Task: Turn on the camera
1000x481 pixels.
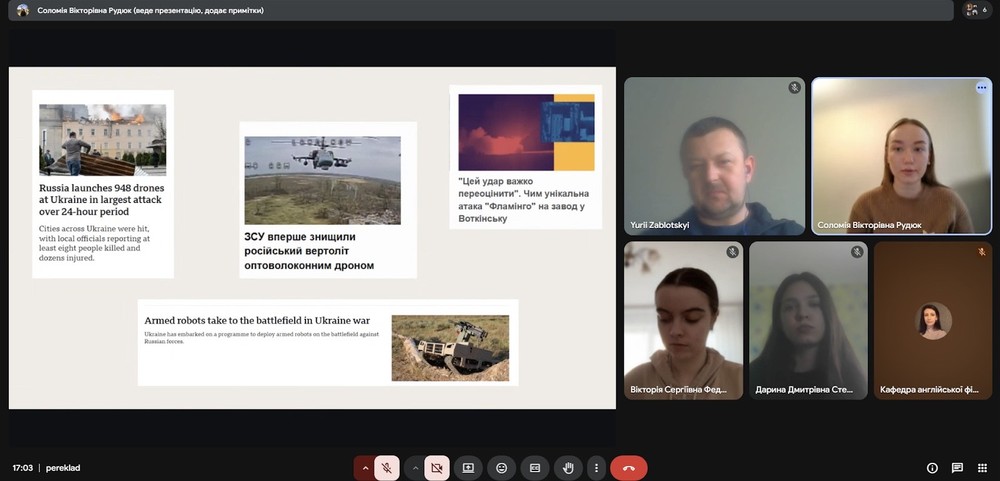Action: tap(436, 467)
